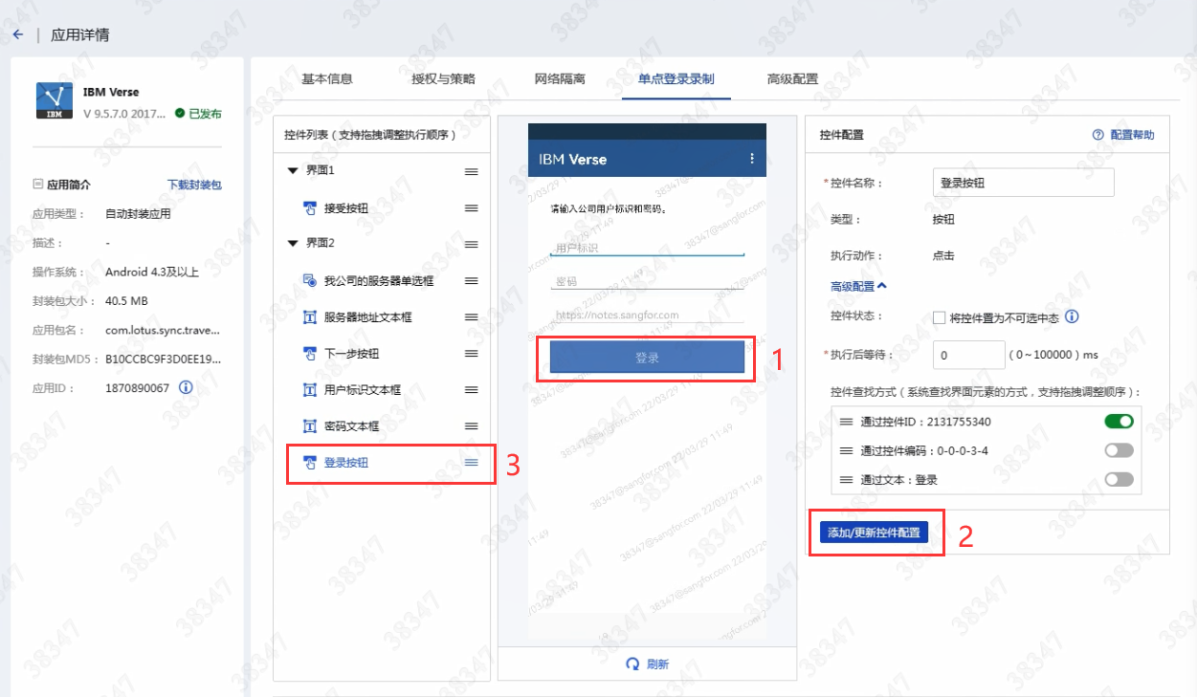
Task: Check the 将控件置为不可选中态 checkbox
Action: point(938,318)
